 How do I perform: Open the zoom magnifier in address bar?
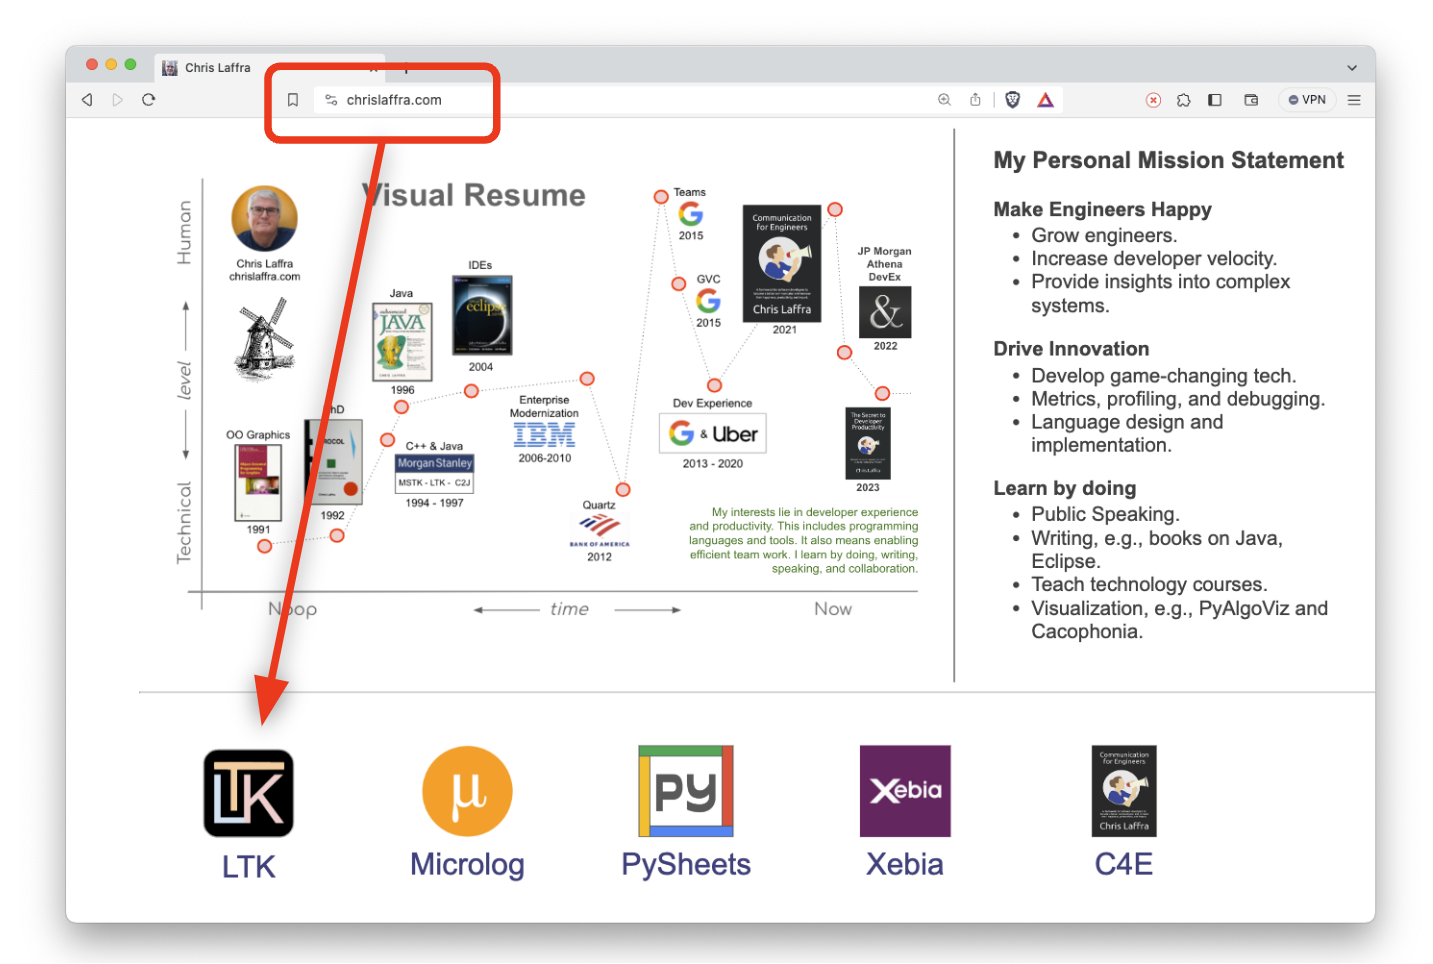coord(944,100)
